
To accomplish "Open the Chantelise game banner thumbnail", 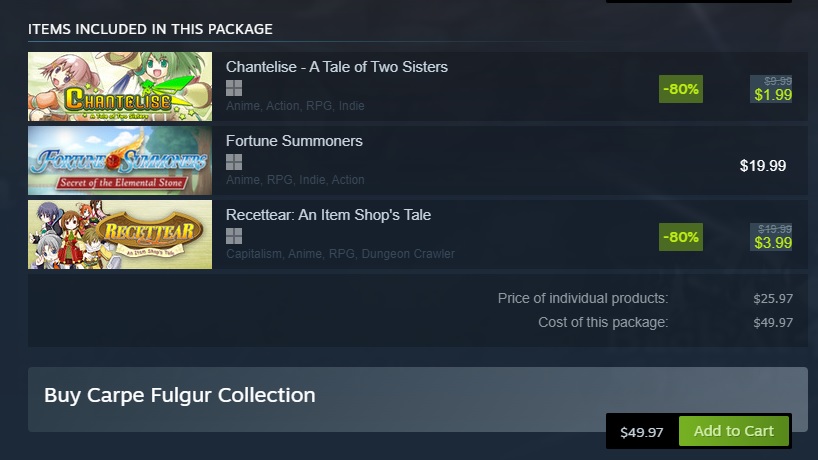I will 120,87.
